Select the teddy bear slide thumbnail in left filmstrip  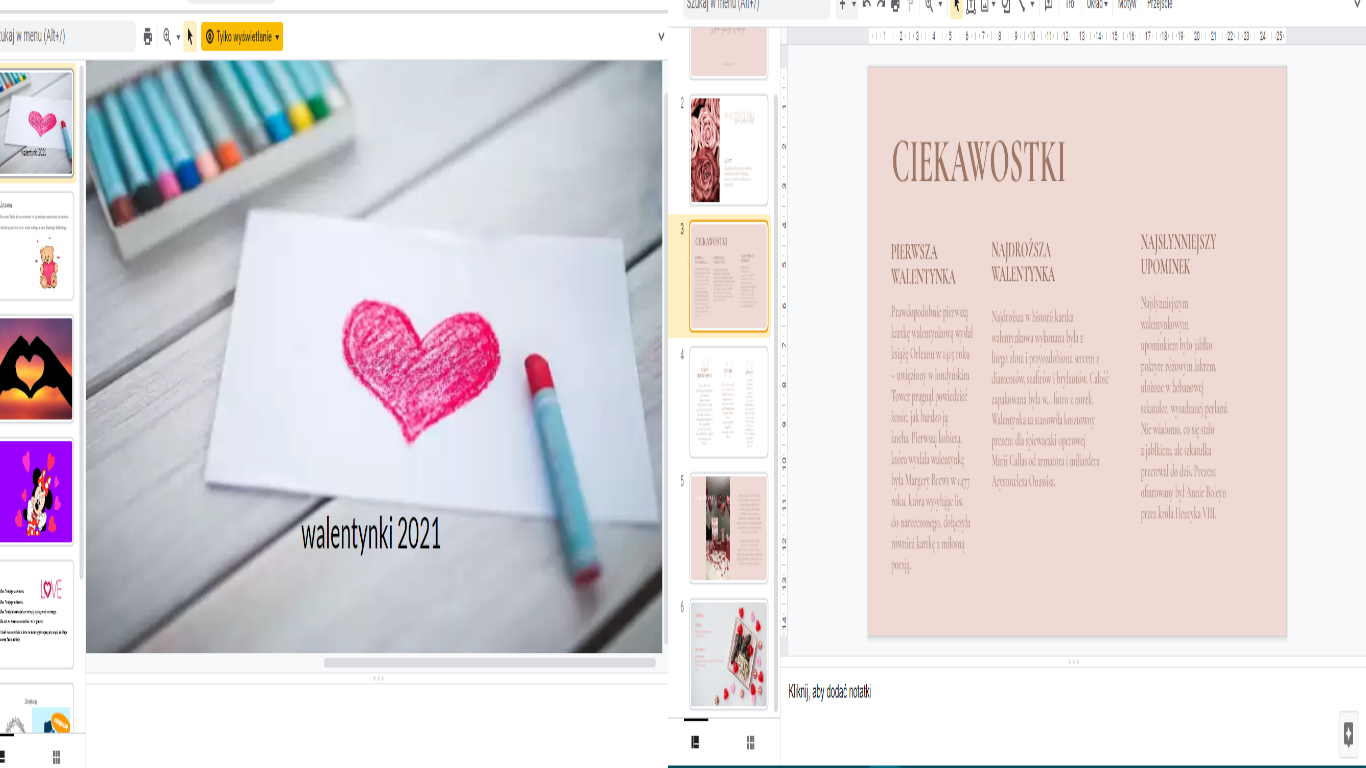36,246
